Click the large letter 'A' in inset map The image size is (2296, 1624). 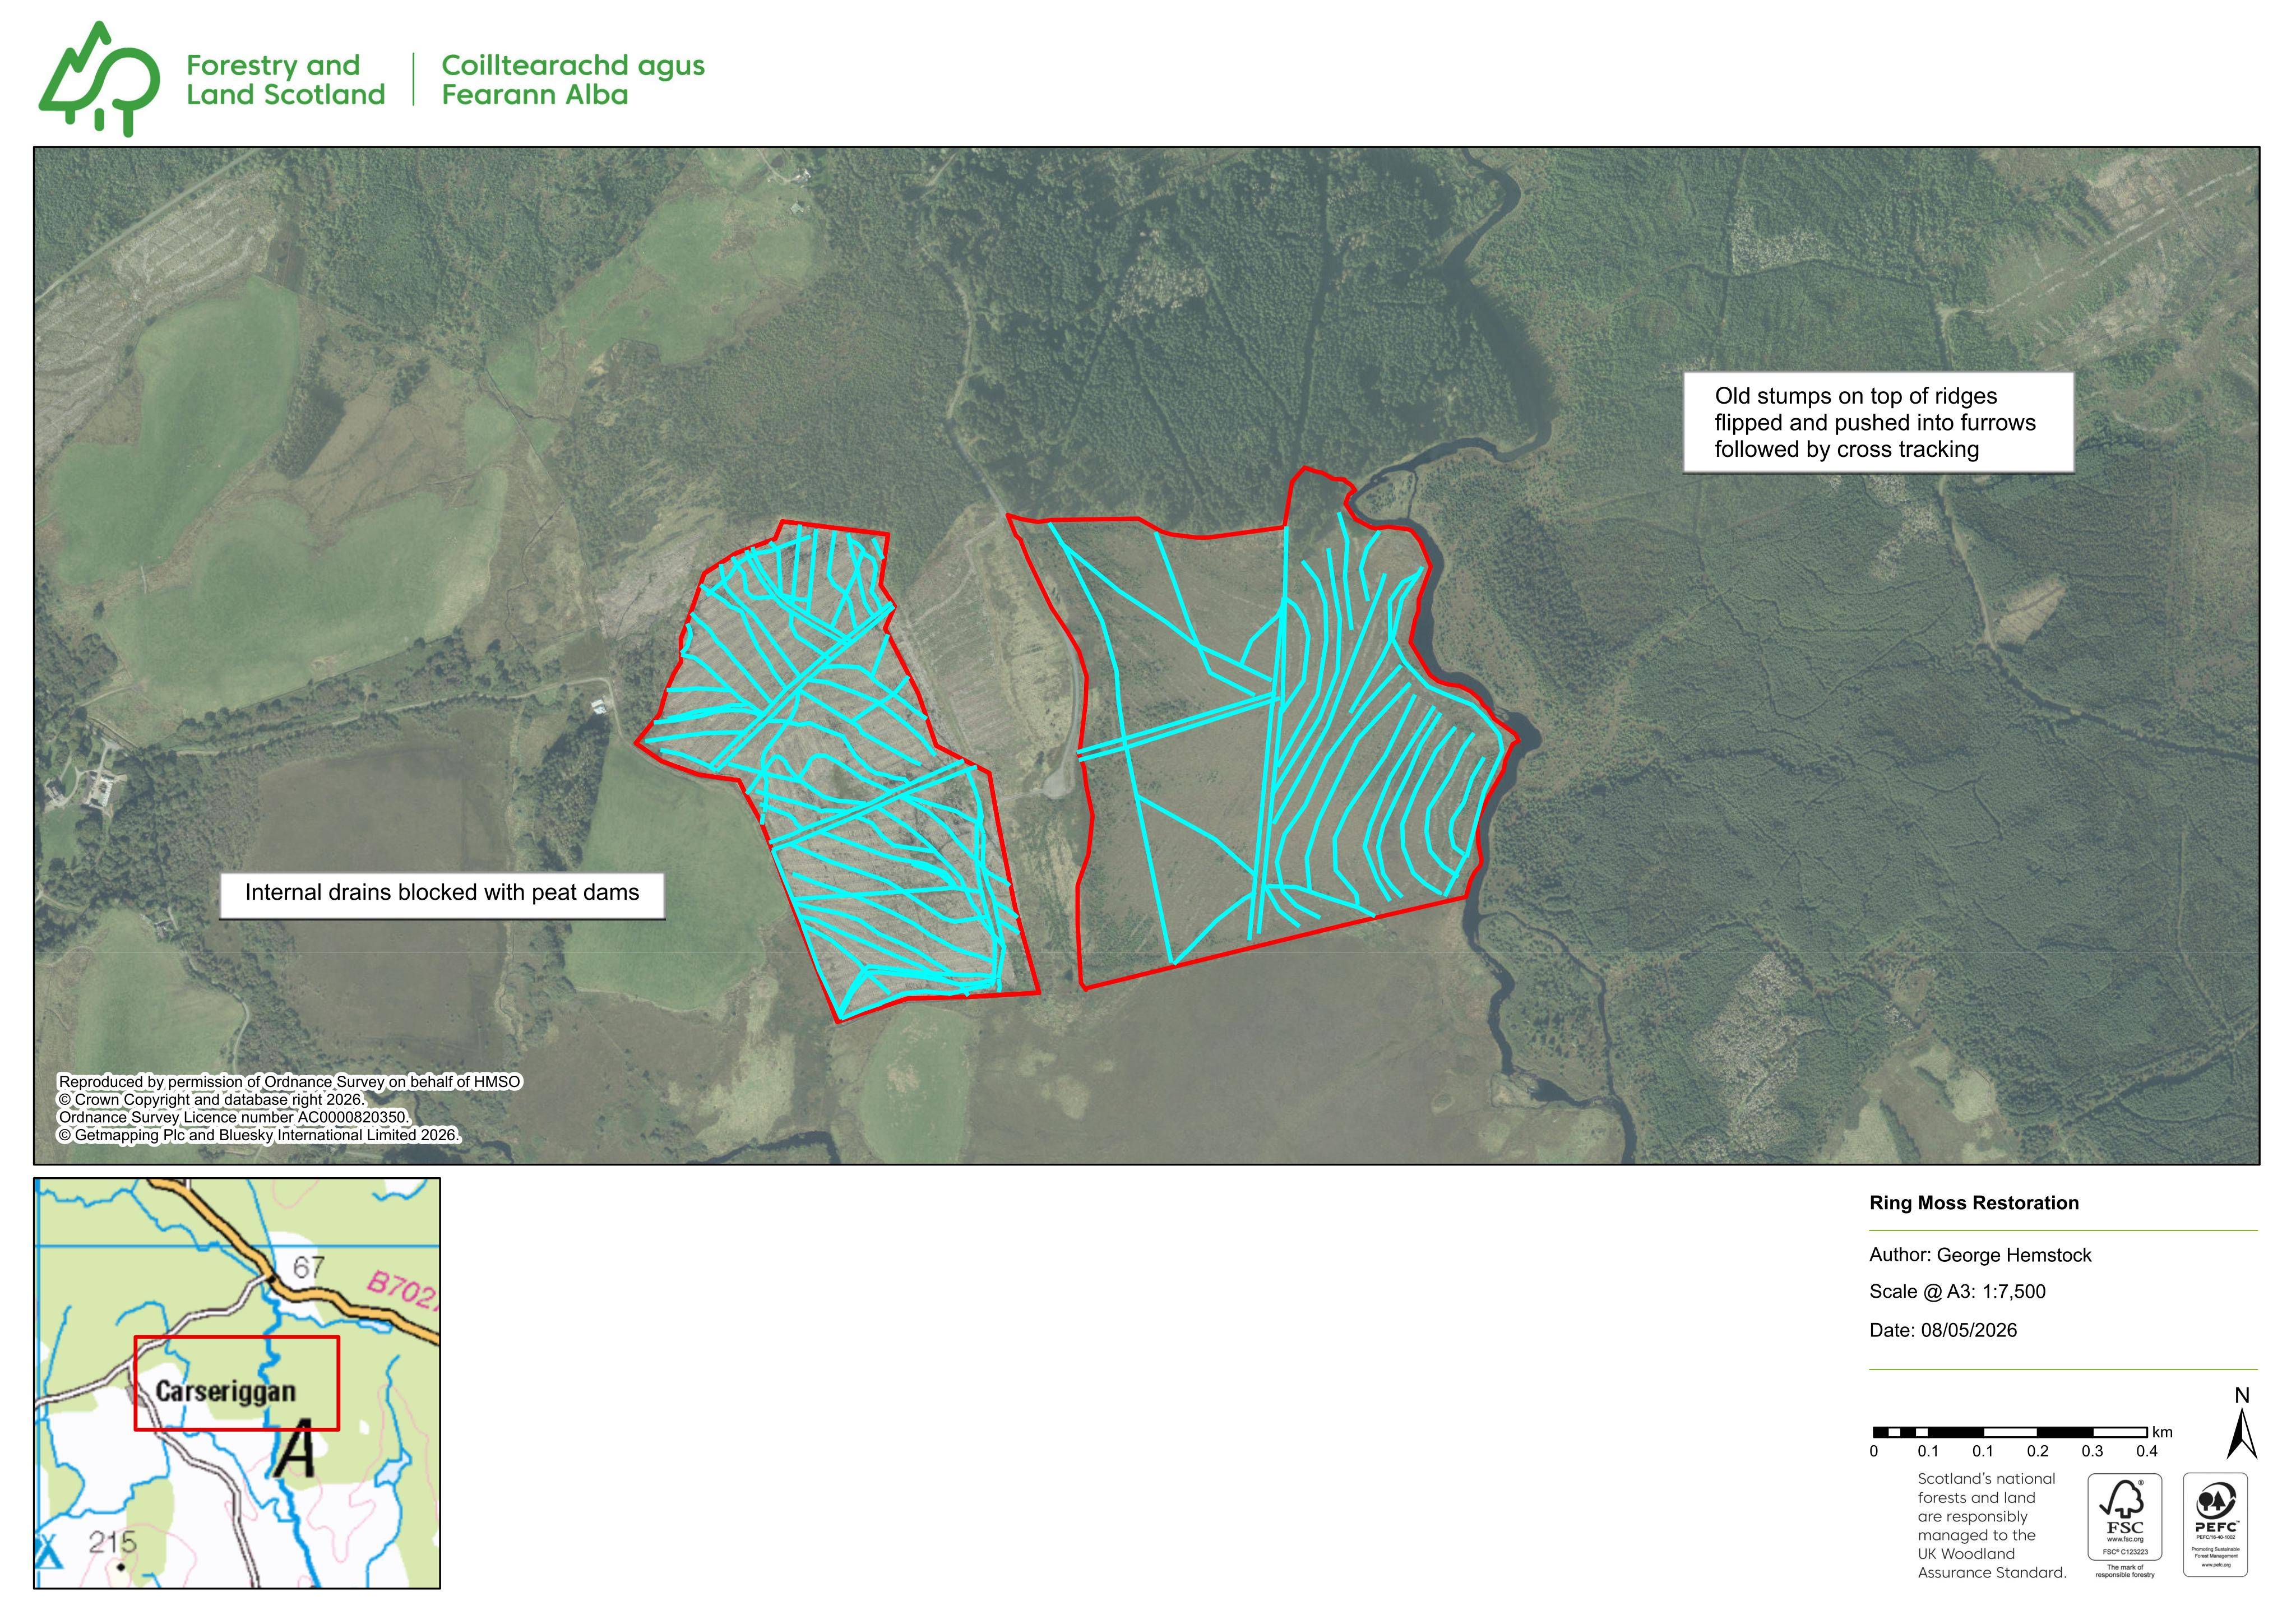(296, 1449)
